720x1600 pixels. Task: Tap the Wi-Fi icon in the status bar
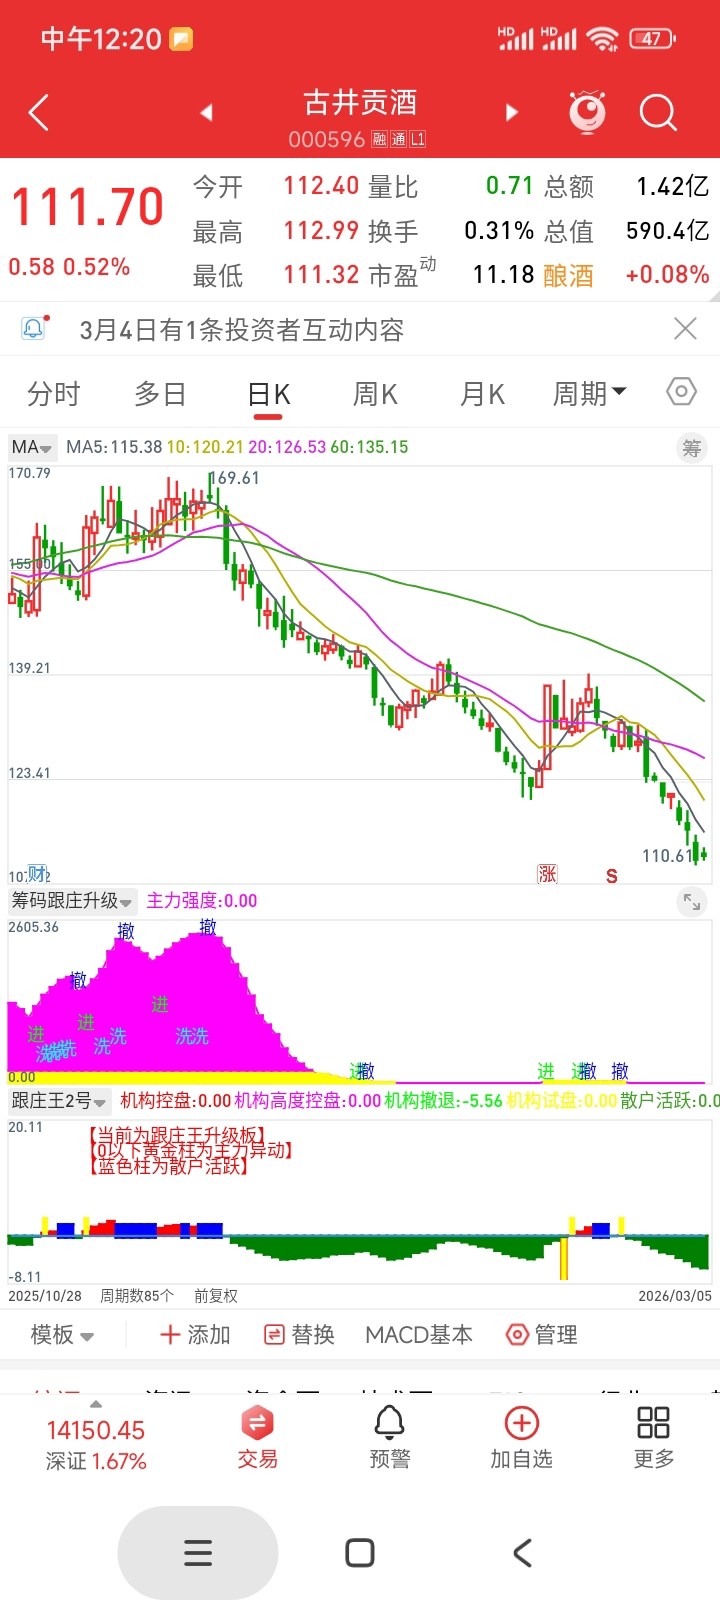click(602, 39)
